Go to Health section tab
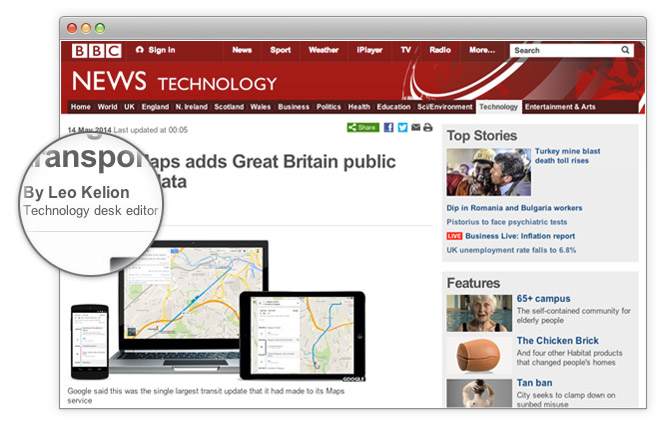The height and width of the screenshot is (424, 662). point(359,107)
